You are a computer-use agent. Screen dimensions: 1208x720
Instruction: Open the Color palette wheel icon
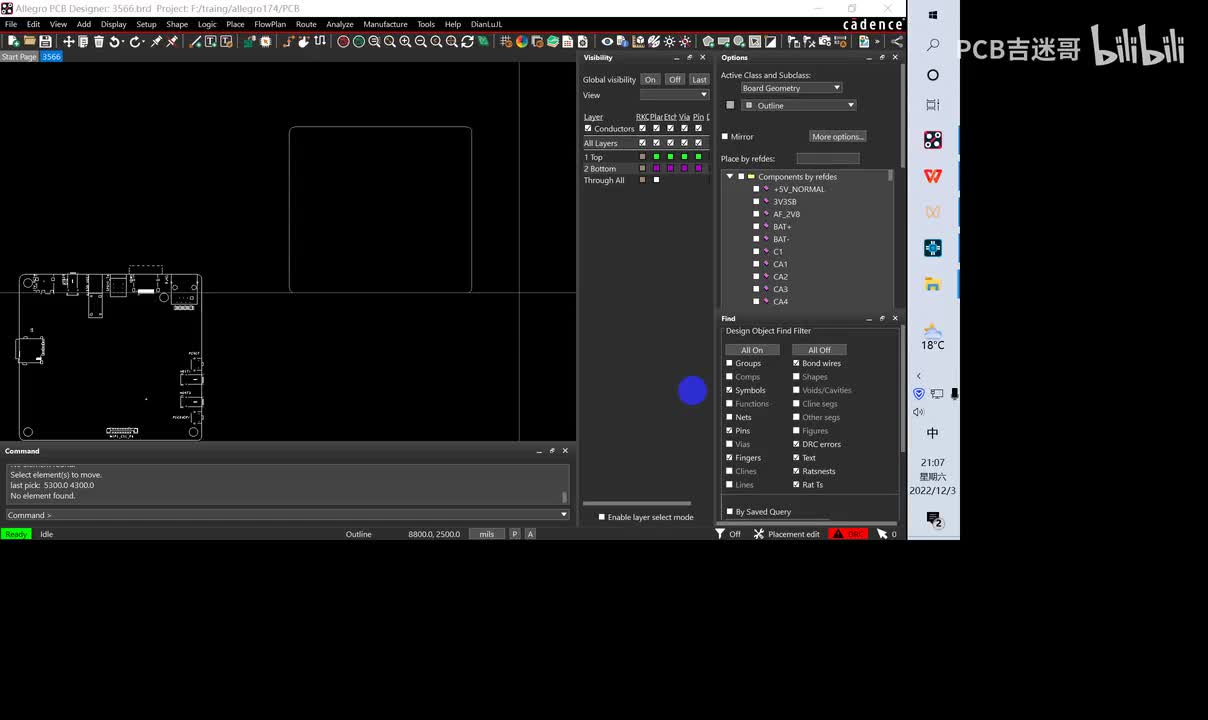521,41
